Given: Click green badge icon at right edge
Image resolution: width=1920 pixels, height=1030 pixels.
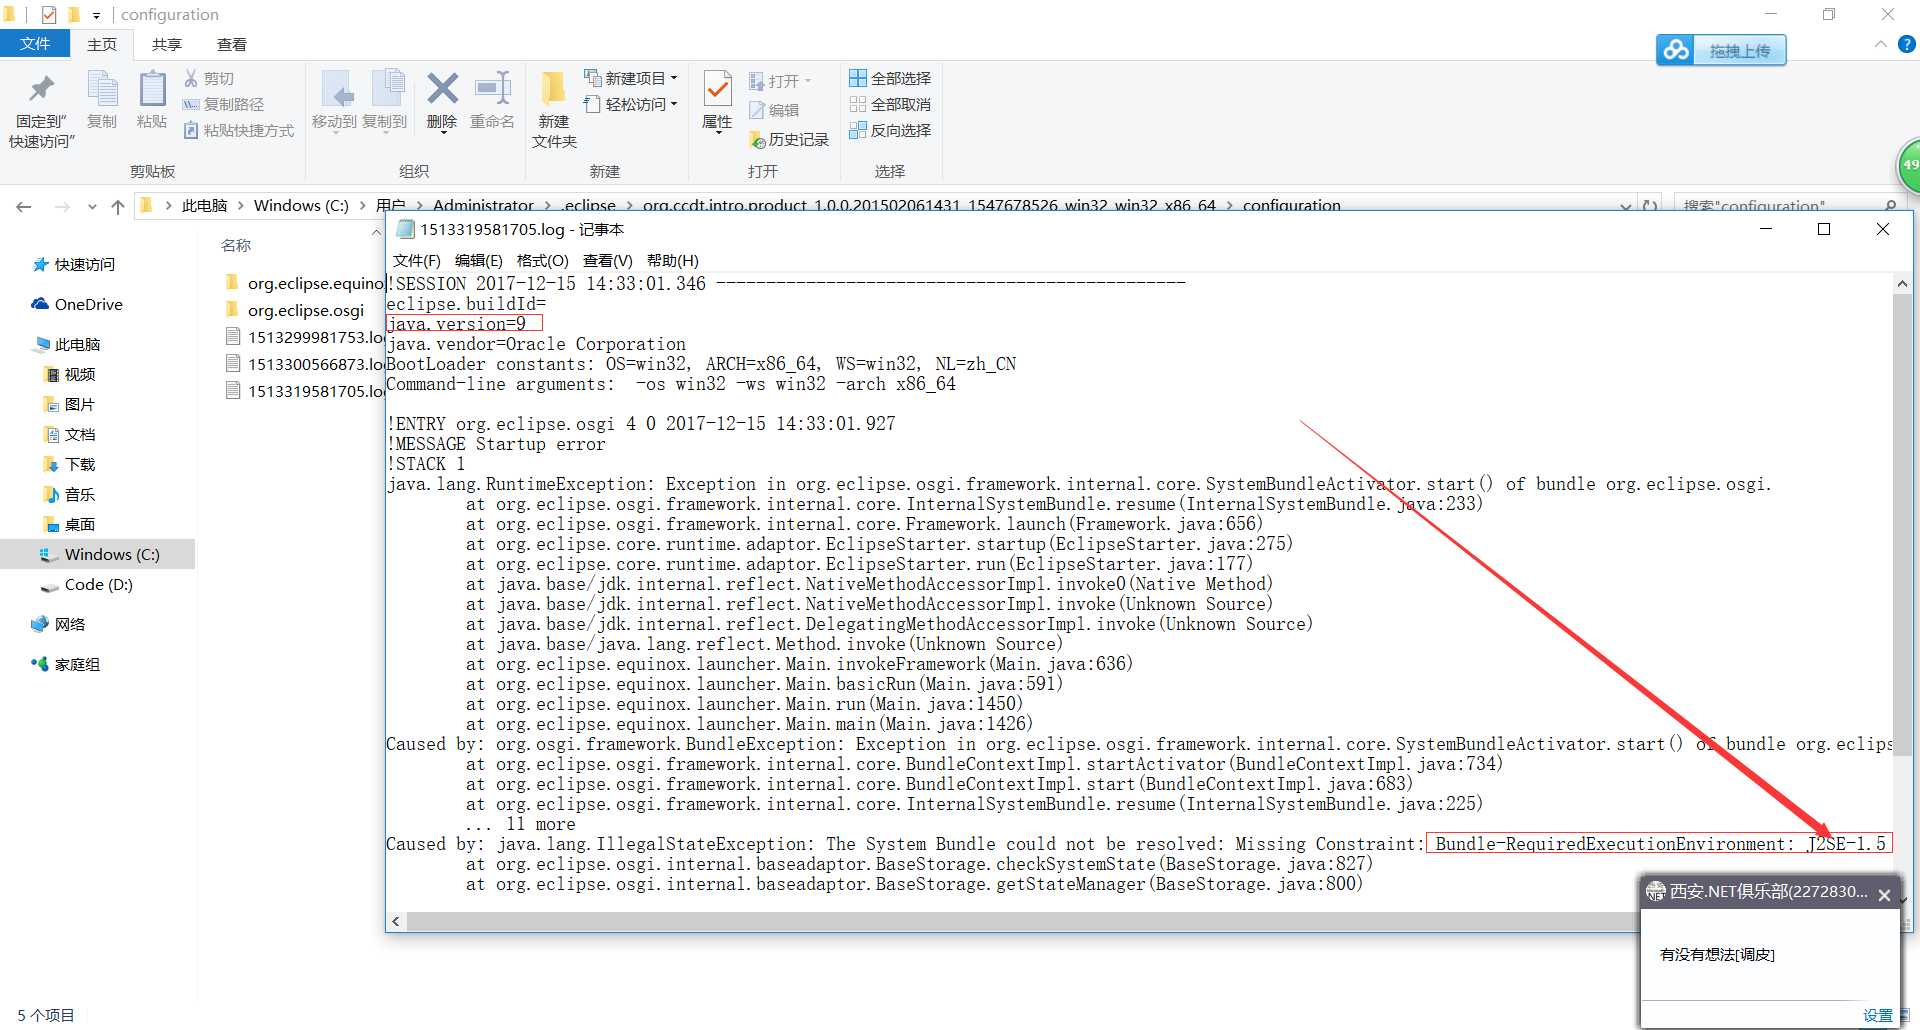Looking at the screenshot, I should (1909, 165).
